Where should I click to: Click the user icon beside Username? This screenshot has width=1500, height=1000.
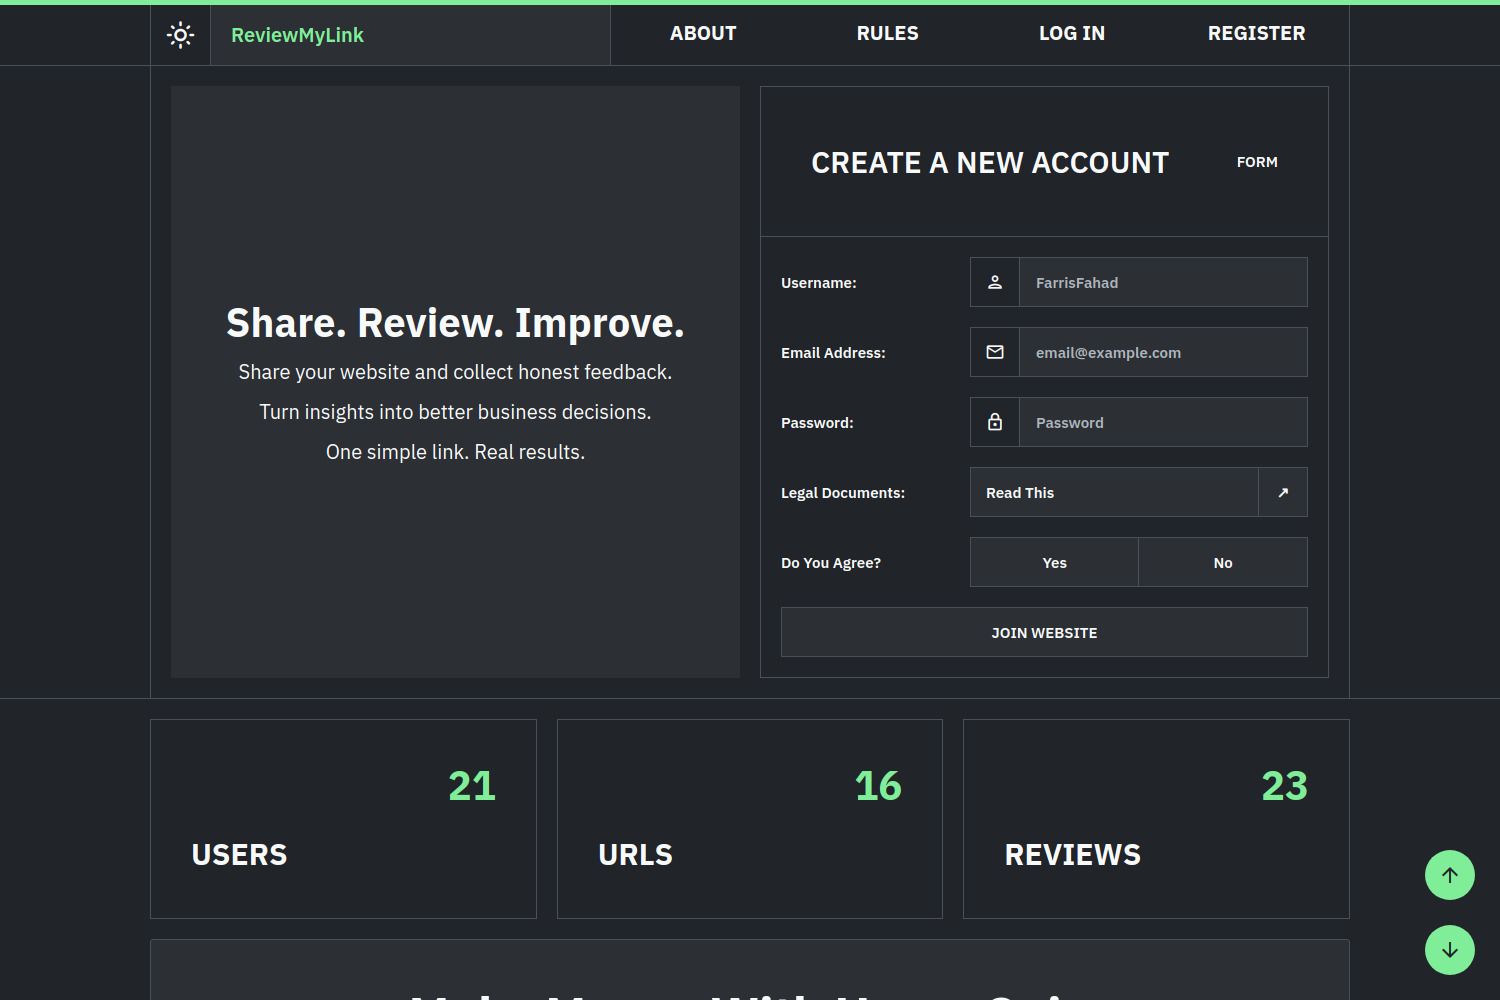[x=995, y=282]
